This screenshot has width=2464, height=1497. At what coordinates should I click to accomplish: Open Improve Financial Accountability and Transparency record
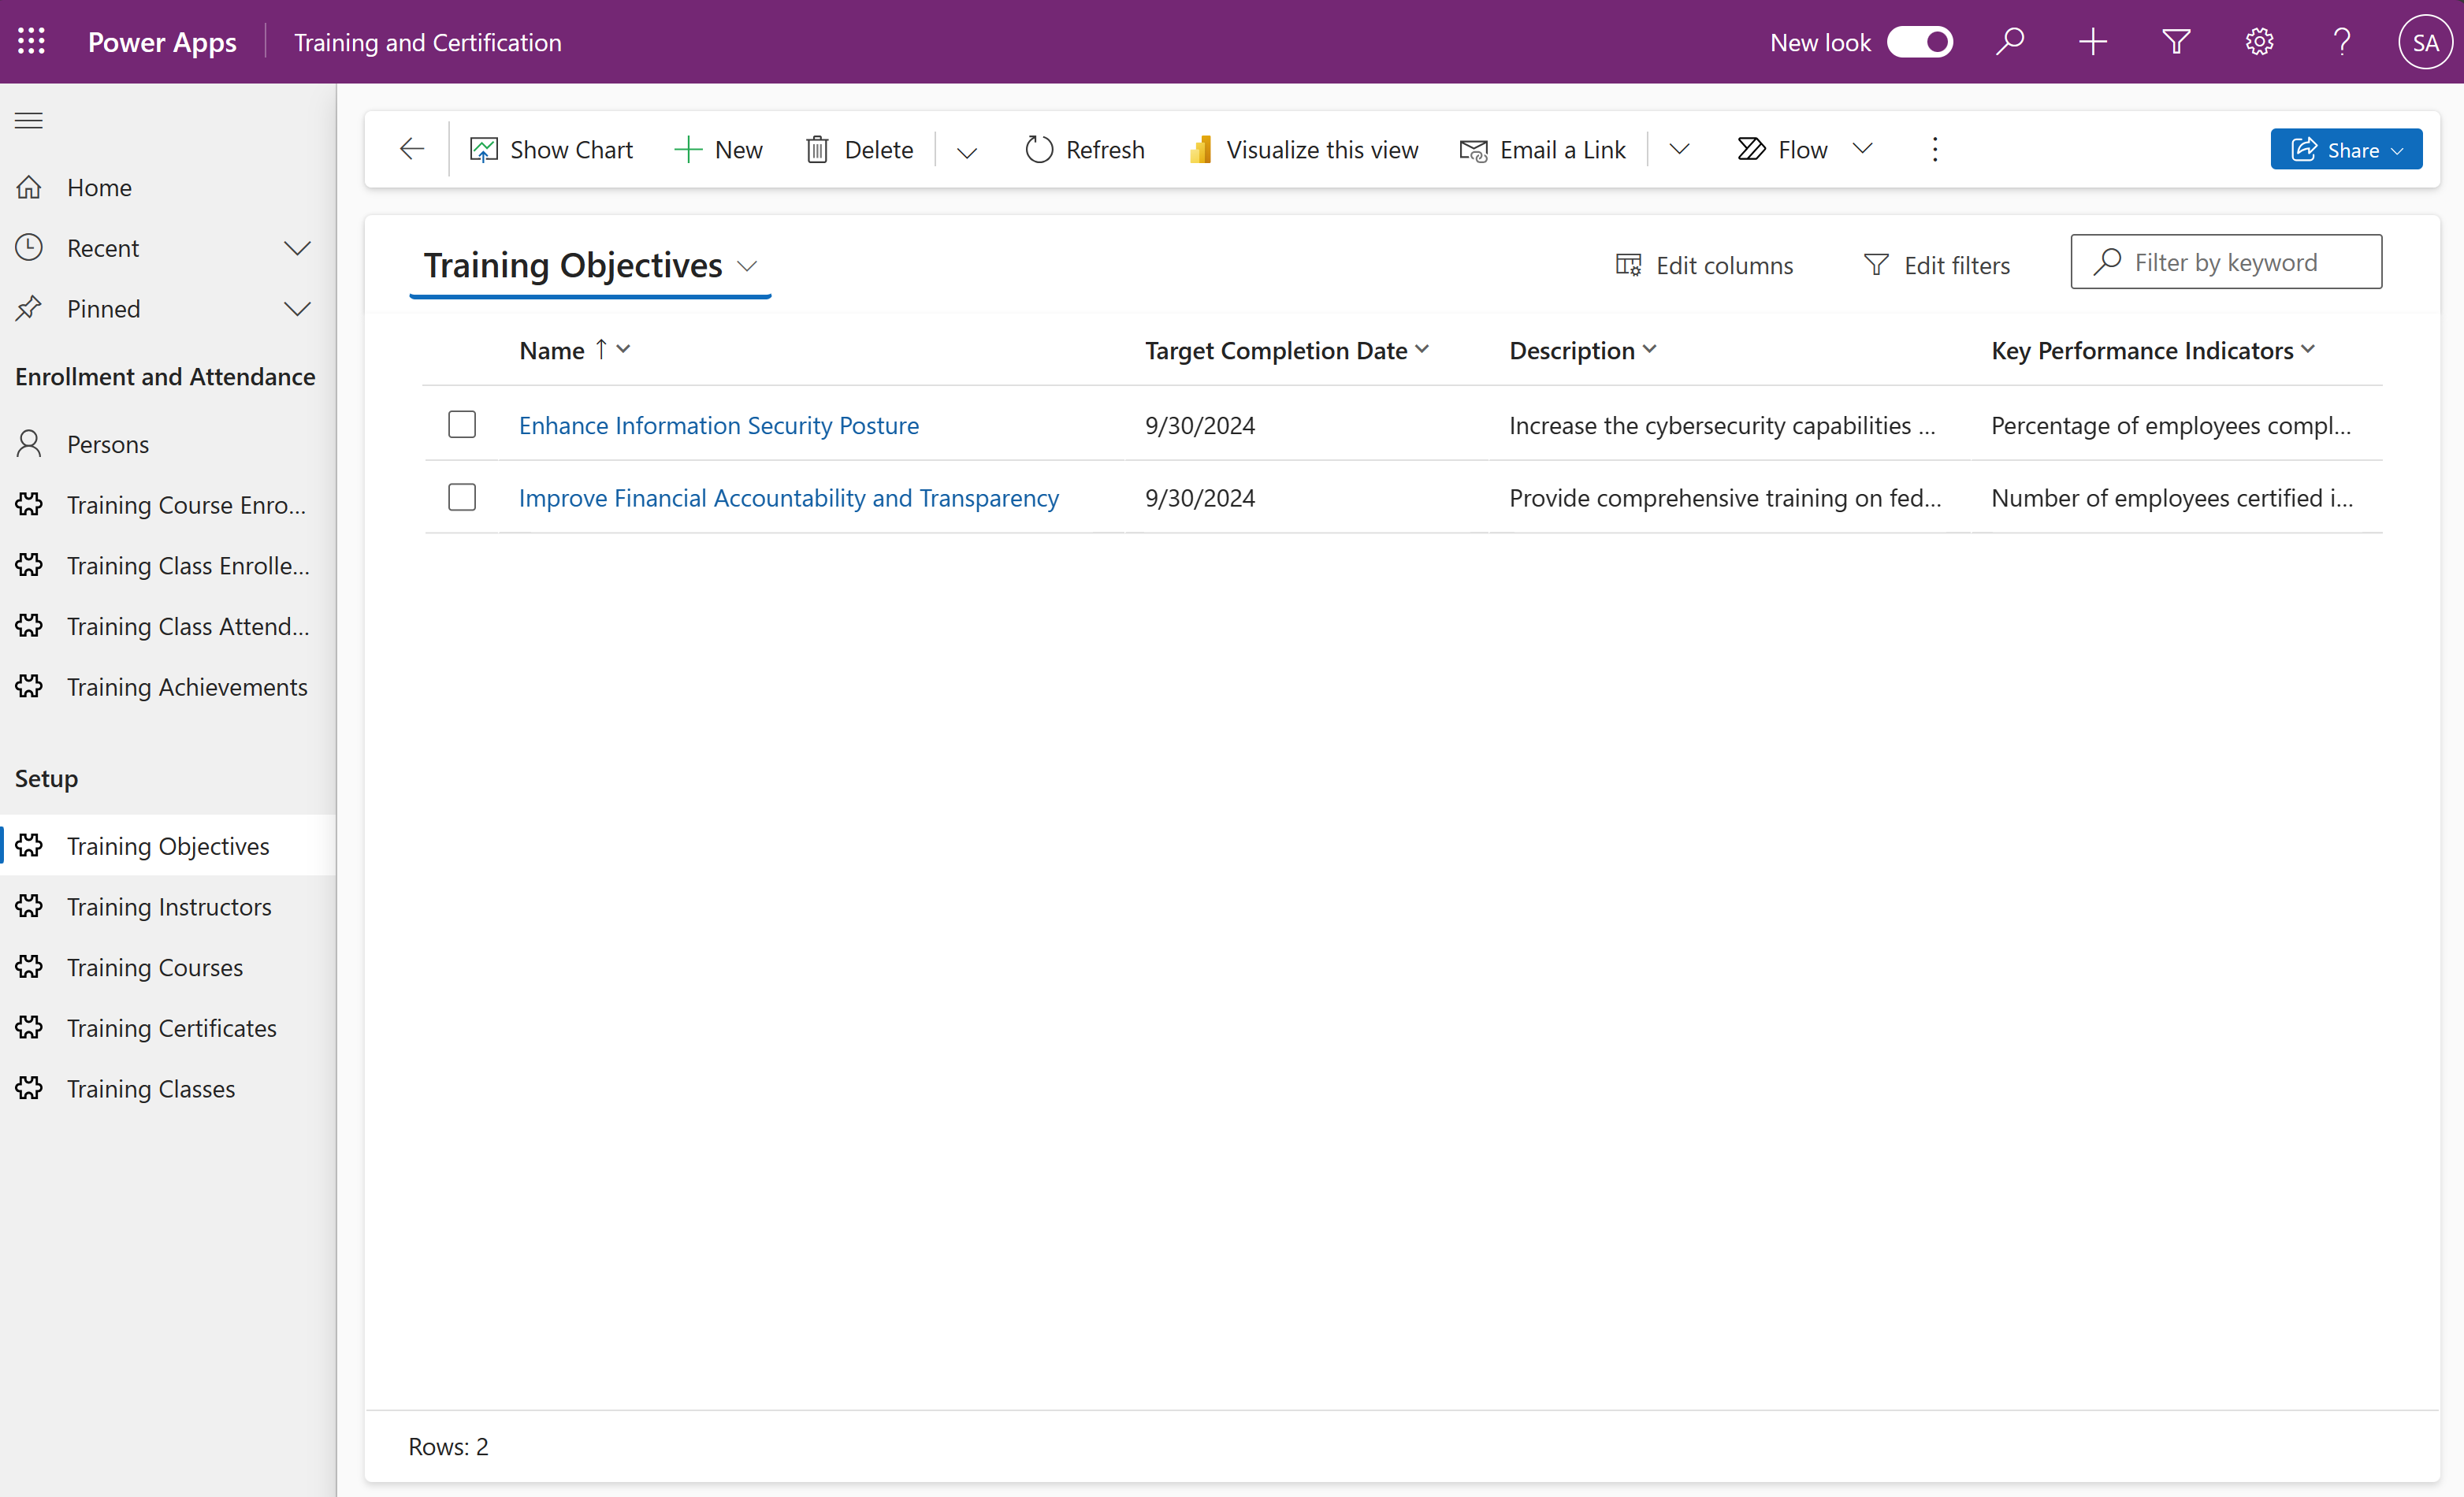pos(788,498)
